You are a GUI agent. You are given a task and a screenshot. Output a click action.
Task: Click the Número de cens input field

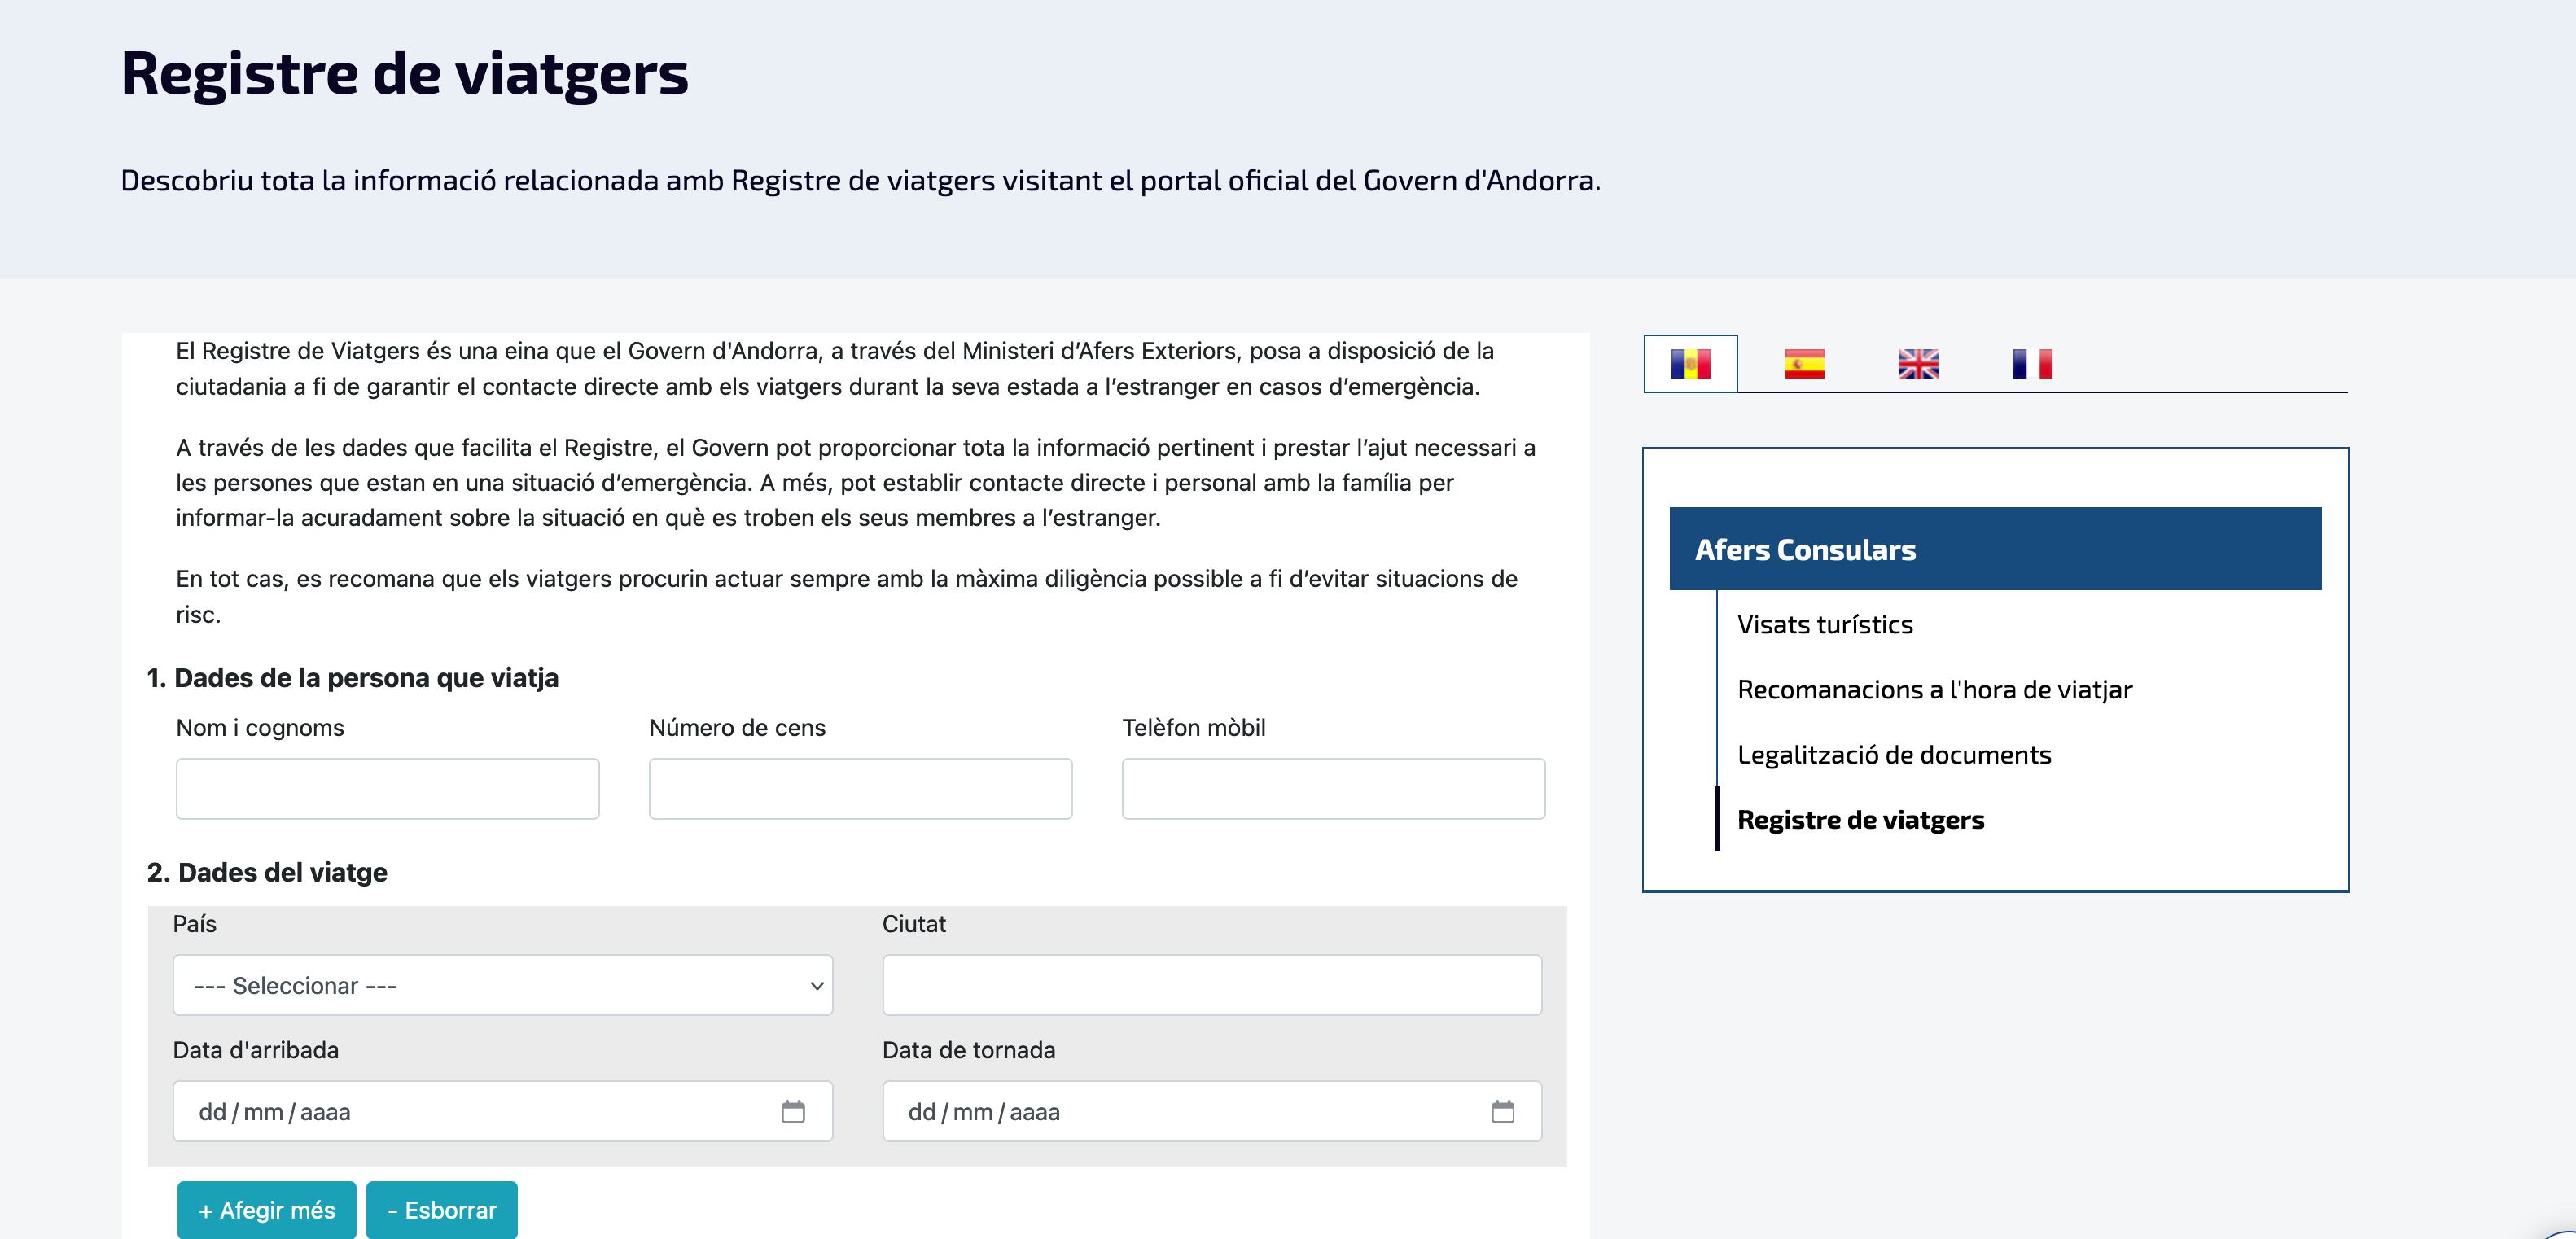[860, 788]
